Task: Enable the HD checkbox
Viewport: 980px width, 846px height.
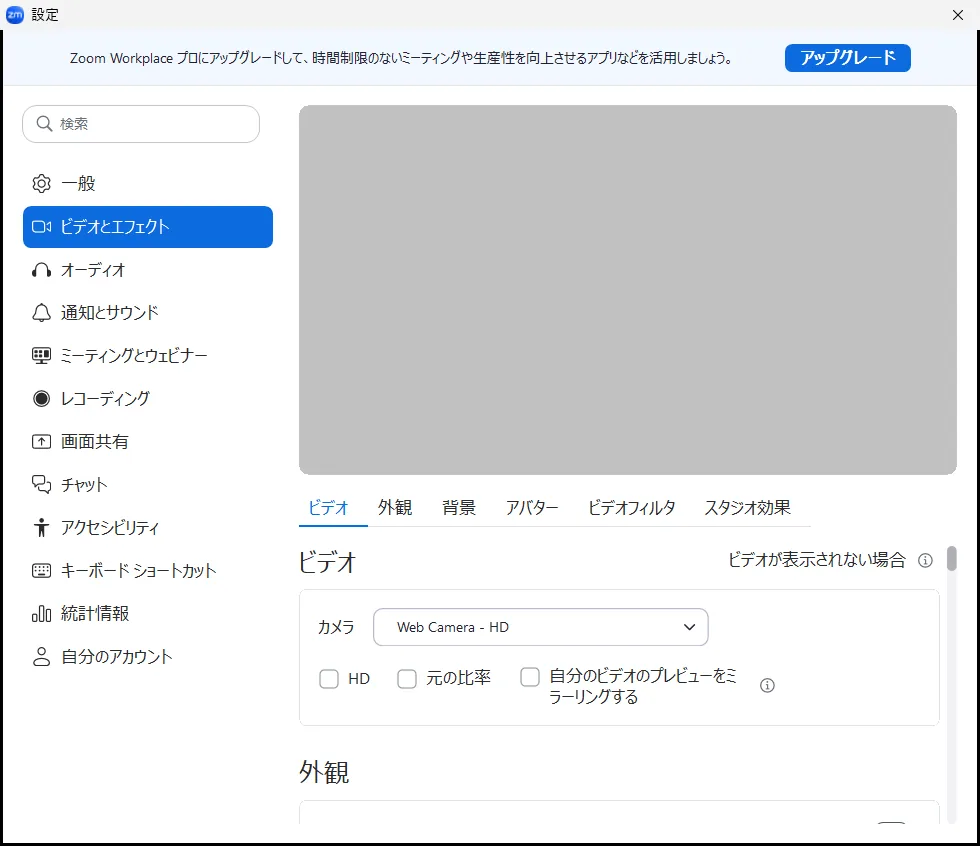Action: tap(329, 679)
